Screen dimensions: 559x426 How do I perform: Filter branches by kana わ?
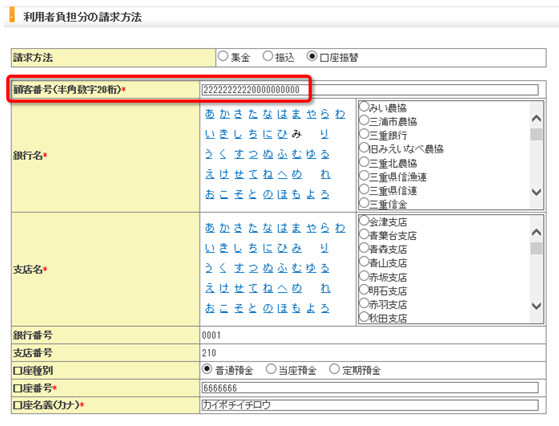[340, 227]
